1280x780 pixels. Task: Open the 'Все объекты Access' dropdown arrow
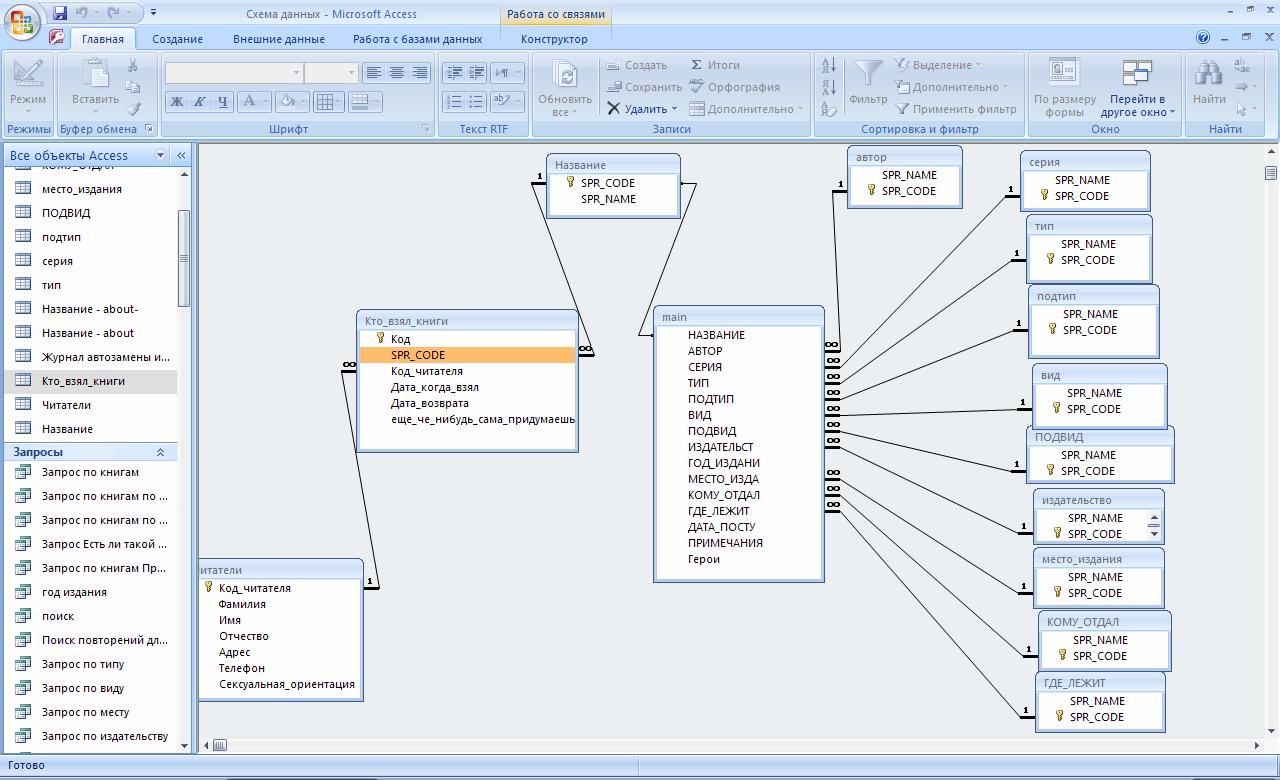(160, 155)
